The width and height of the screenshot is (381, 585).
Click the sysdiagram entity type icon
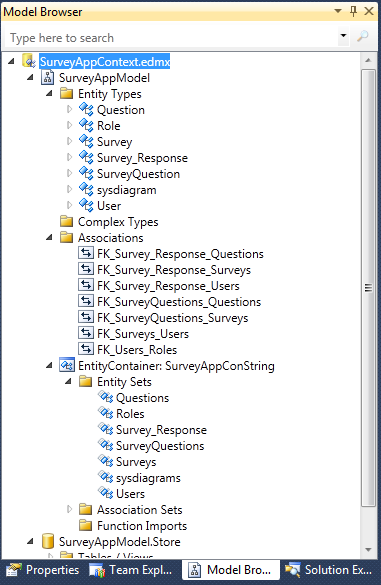86,190
